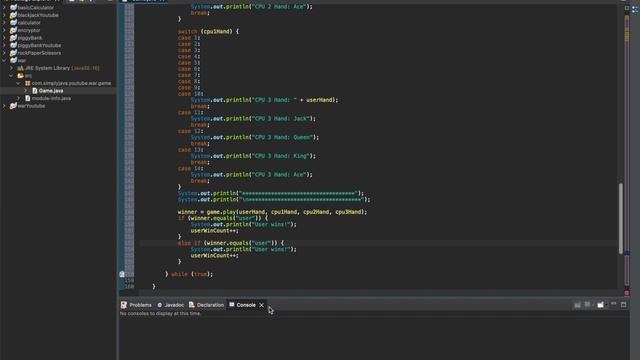The width and height of the screenshot is (640, 360).
Task: Expand the piggyBank project
Action: [4, 38]
